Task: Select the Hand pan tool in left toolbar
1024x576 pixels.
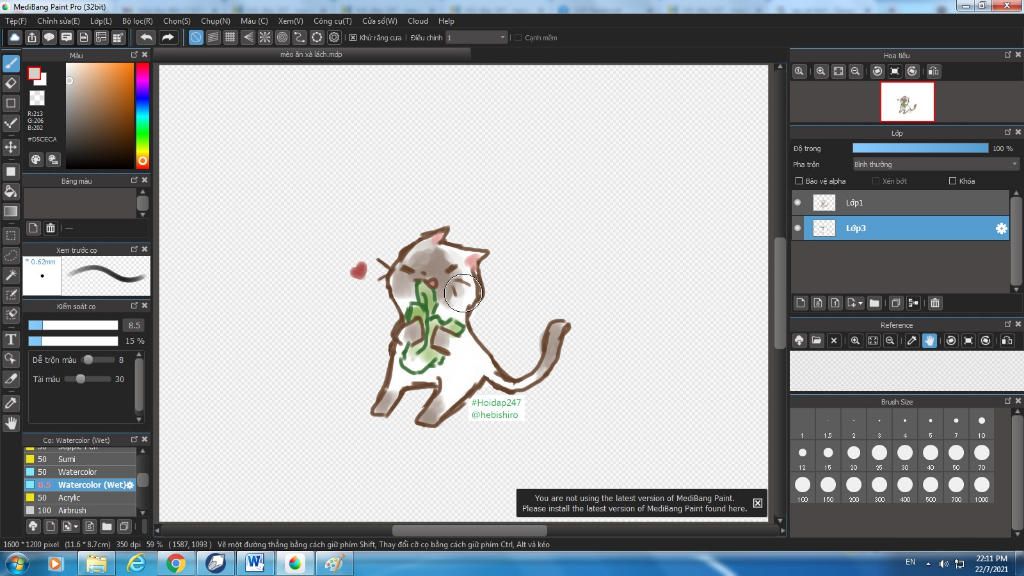Action: [x=11, y=423]
